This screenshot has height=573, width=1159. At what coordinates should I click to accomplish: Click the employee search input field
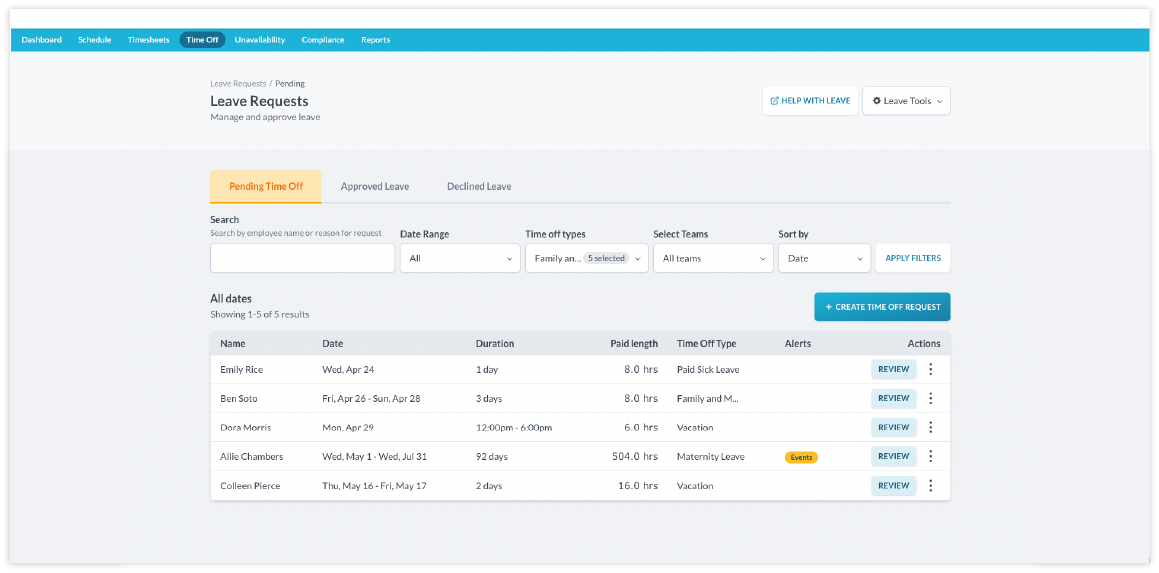tap(302, 258)
